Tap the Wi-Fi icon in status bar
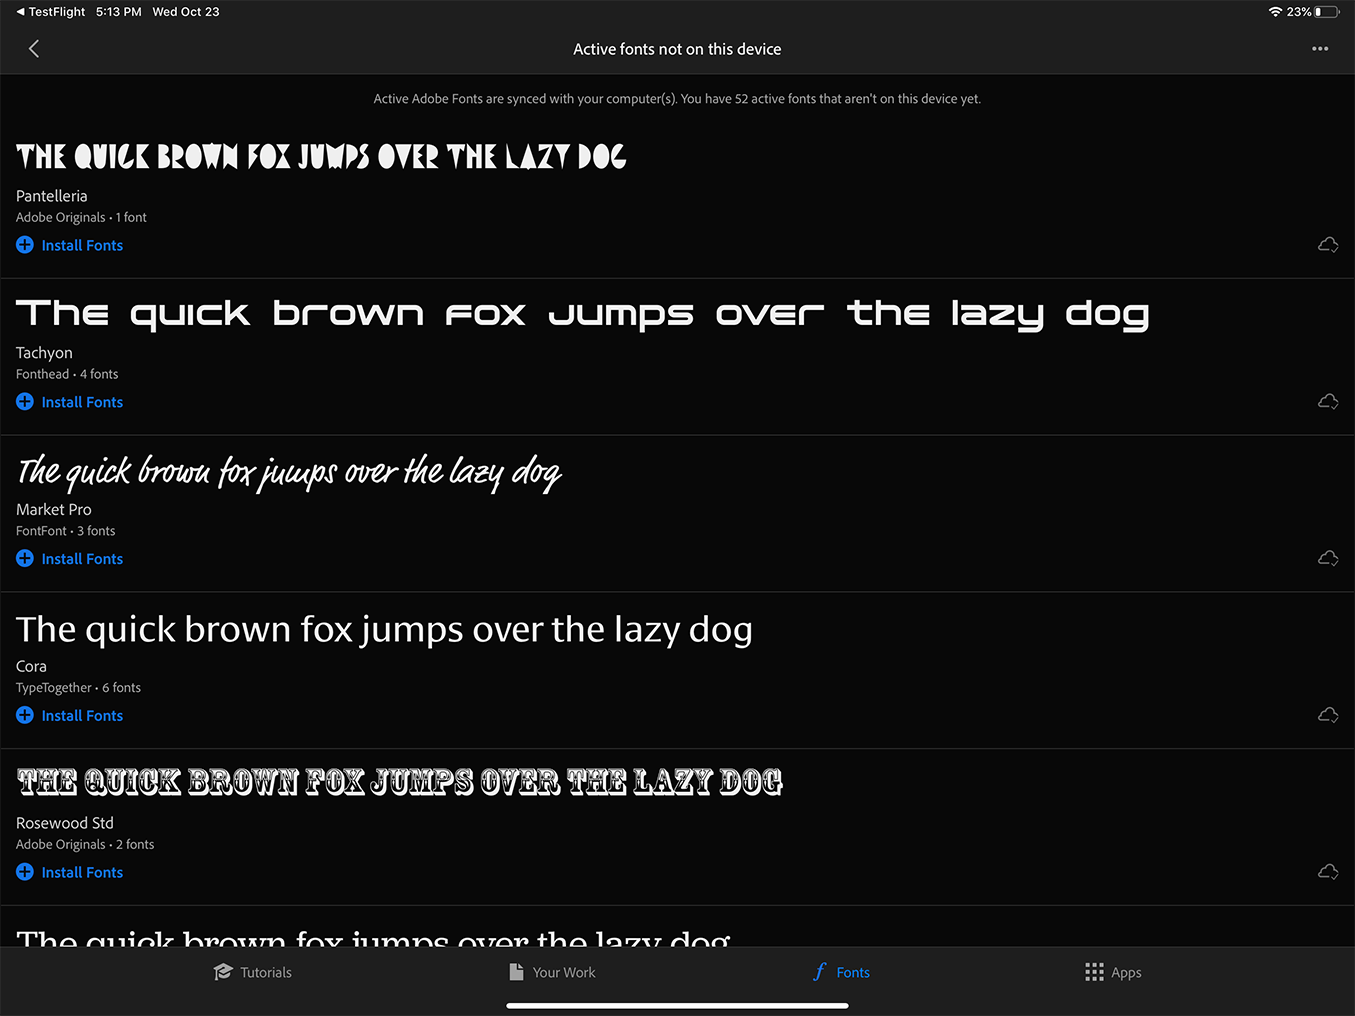 1275,12
